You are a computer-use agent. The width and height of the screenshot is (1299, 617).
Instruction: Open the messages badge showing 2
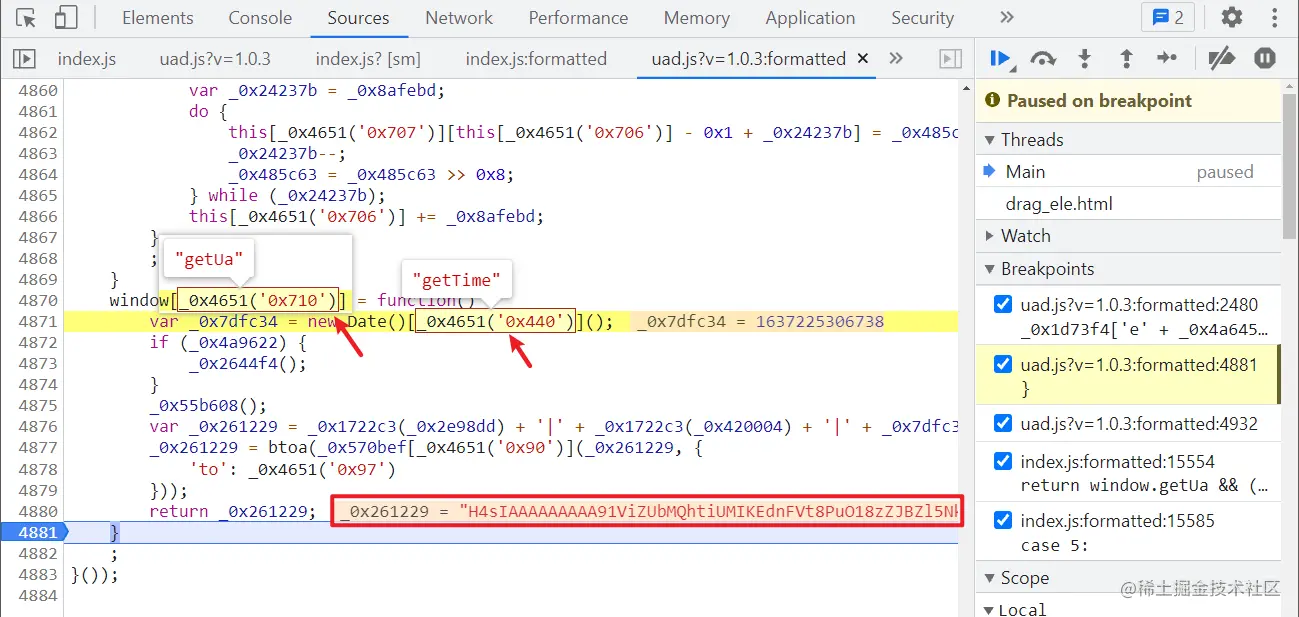pos(1168,17)
